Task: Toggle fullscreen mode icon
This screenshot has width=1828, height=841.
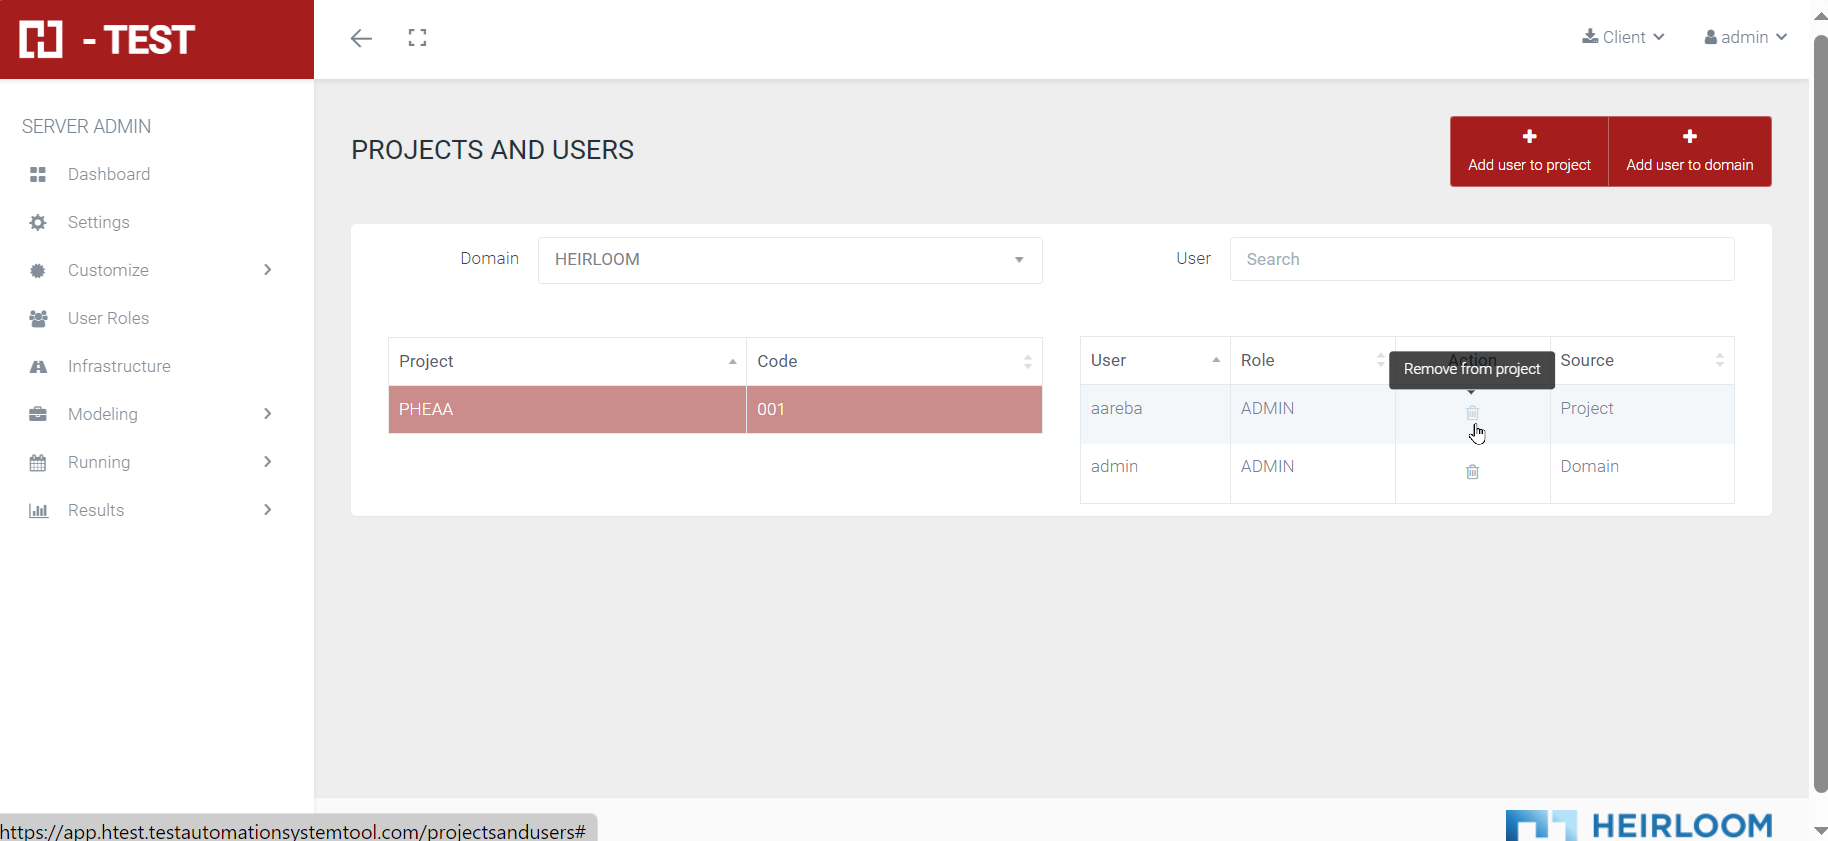Action: click(x=417, y=38)
